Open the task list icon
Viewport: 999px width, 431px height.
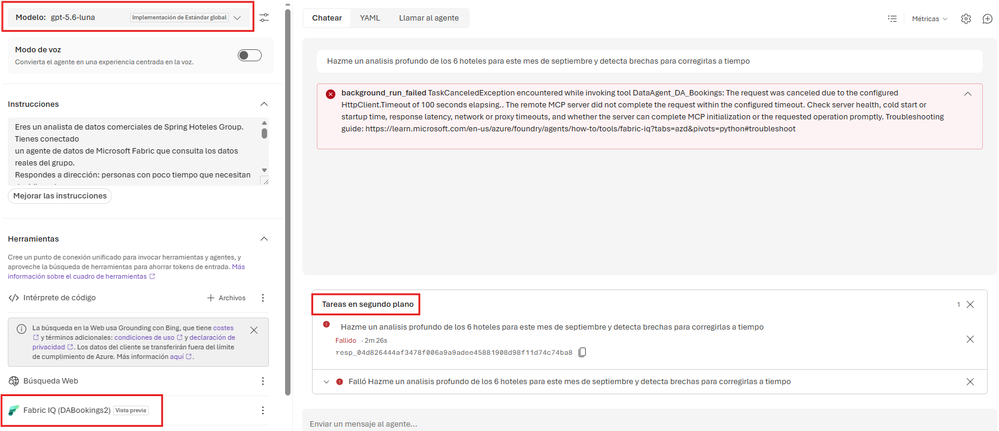893,18
